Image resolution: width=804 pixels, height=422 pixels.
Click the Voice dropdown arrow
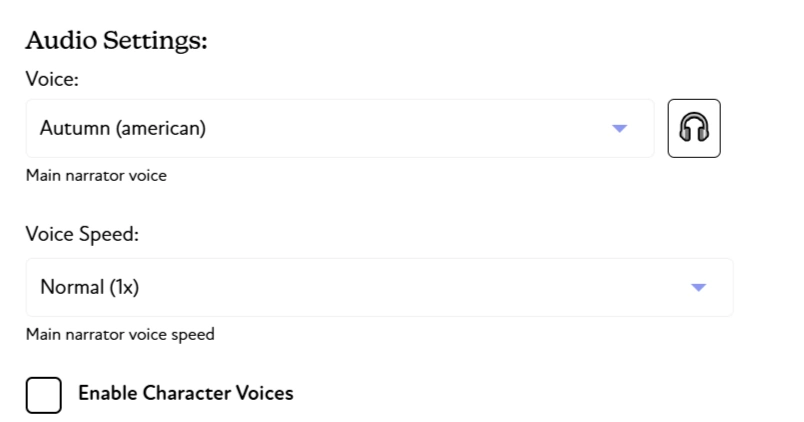619,128
